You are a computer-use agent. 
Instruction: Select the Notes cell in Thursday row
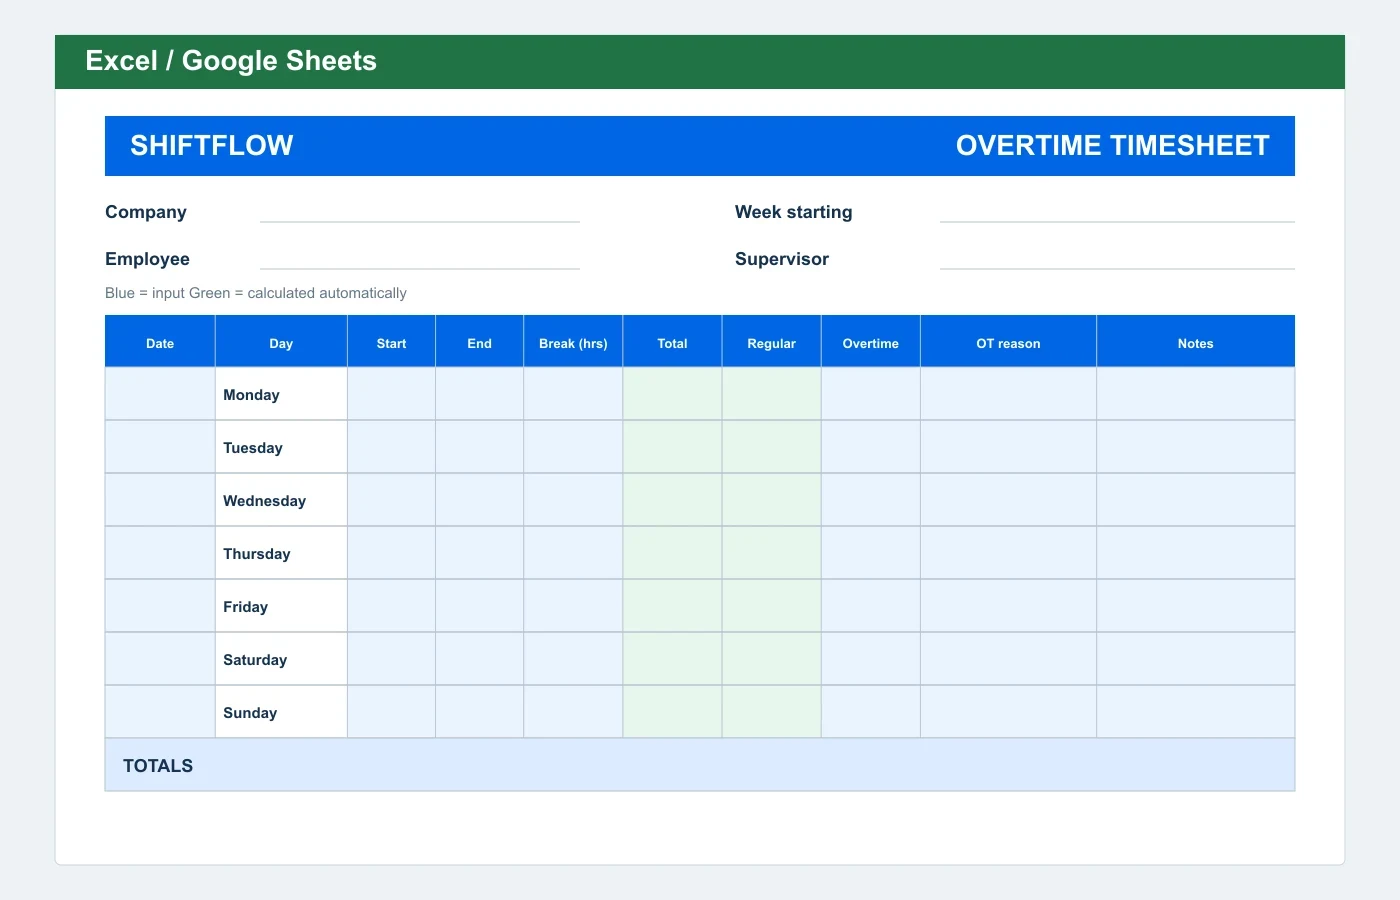point(1195,553)
